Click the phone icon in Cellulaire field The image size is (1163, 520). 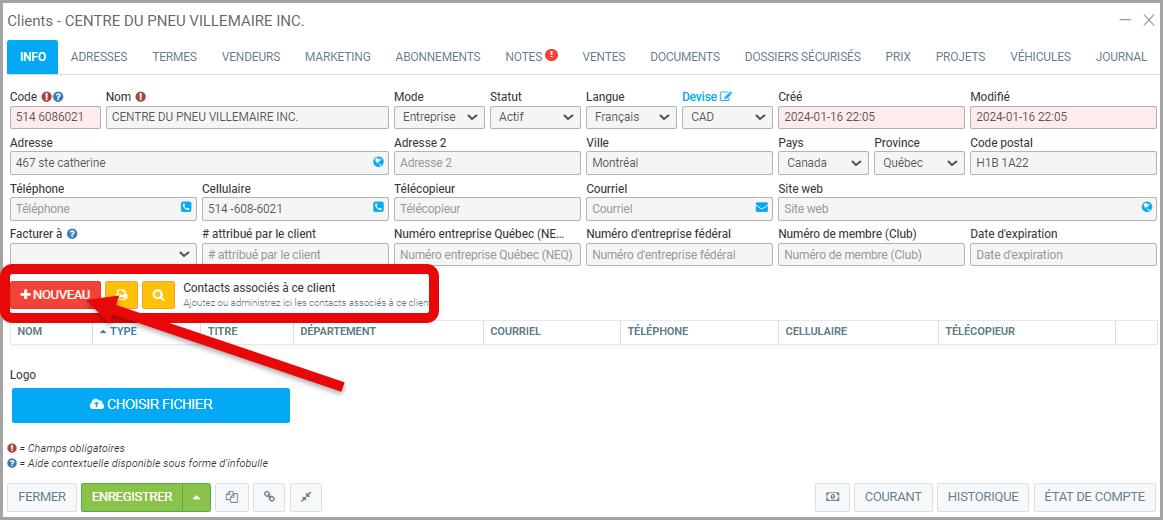[379, 208]
